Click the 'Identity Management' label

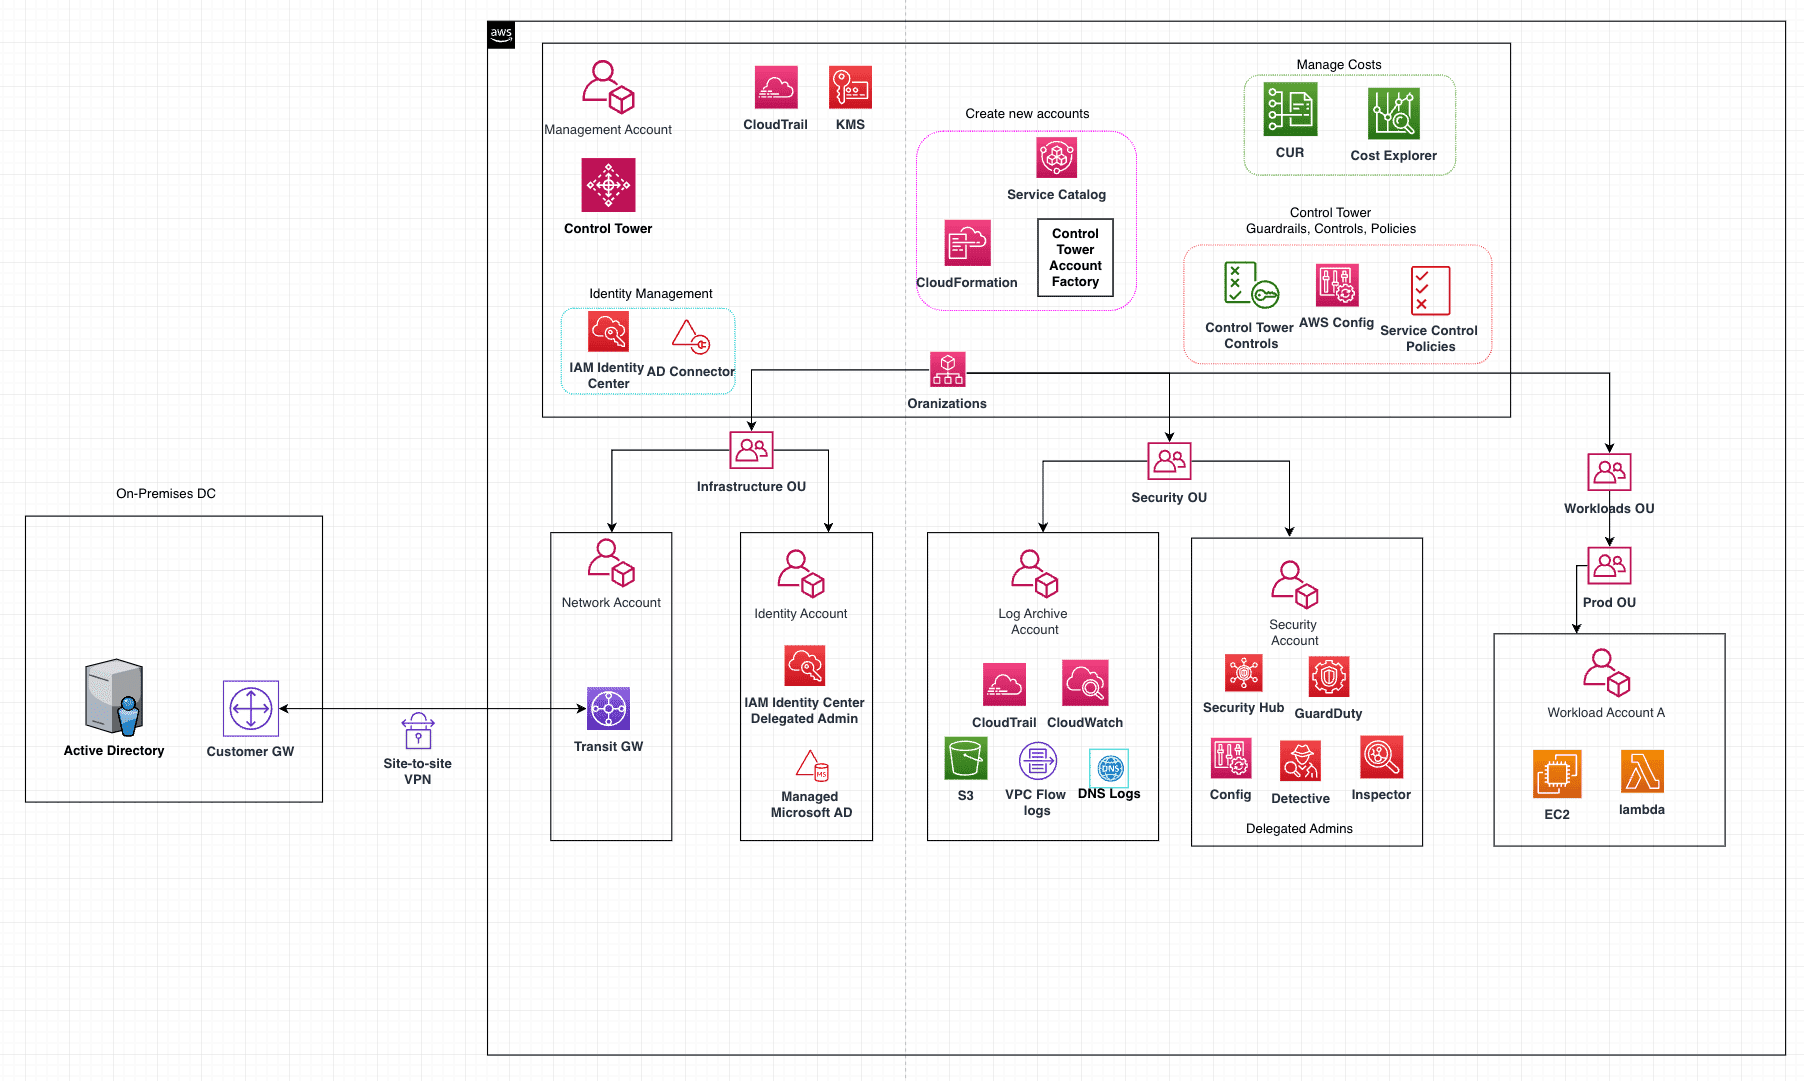point(651,293)
